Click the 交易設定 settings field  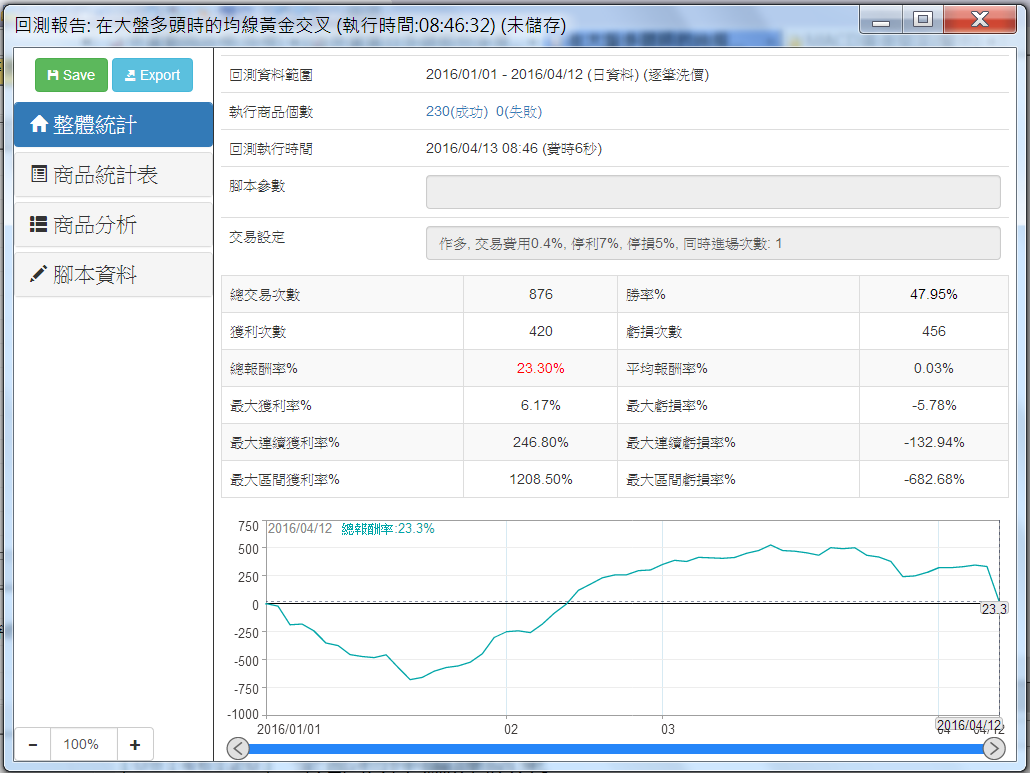point(713,243)
